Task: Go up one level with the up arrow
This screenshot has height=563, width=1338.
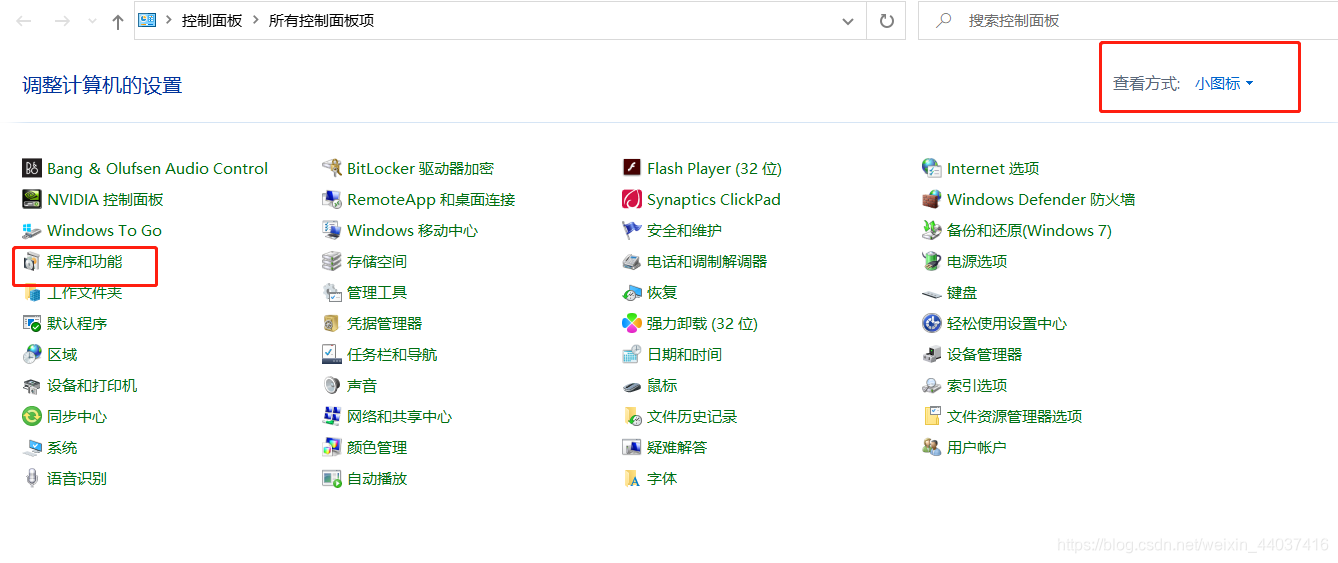Action: pos(118,21)
